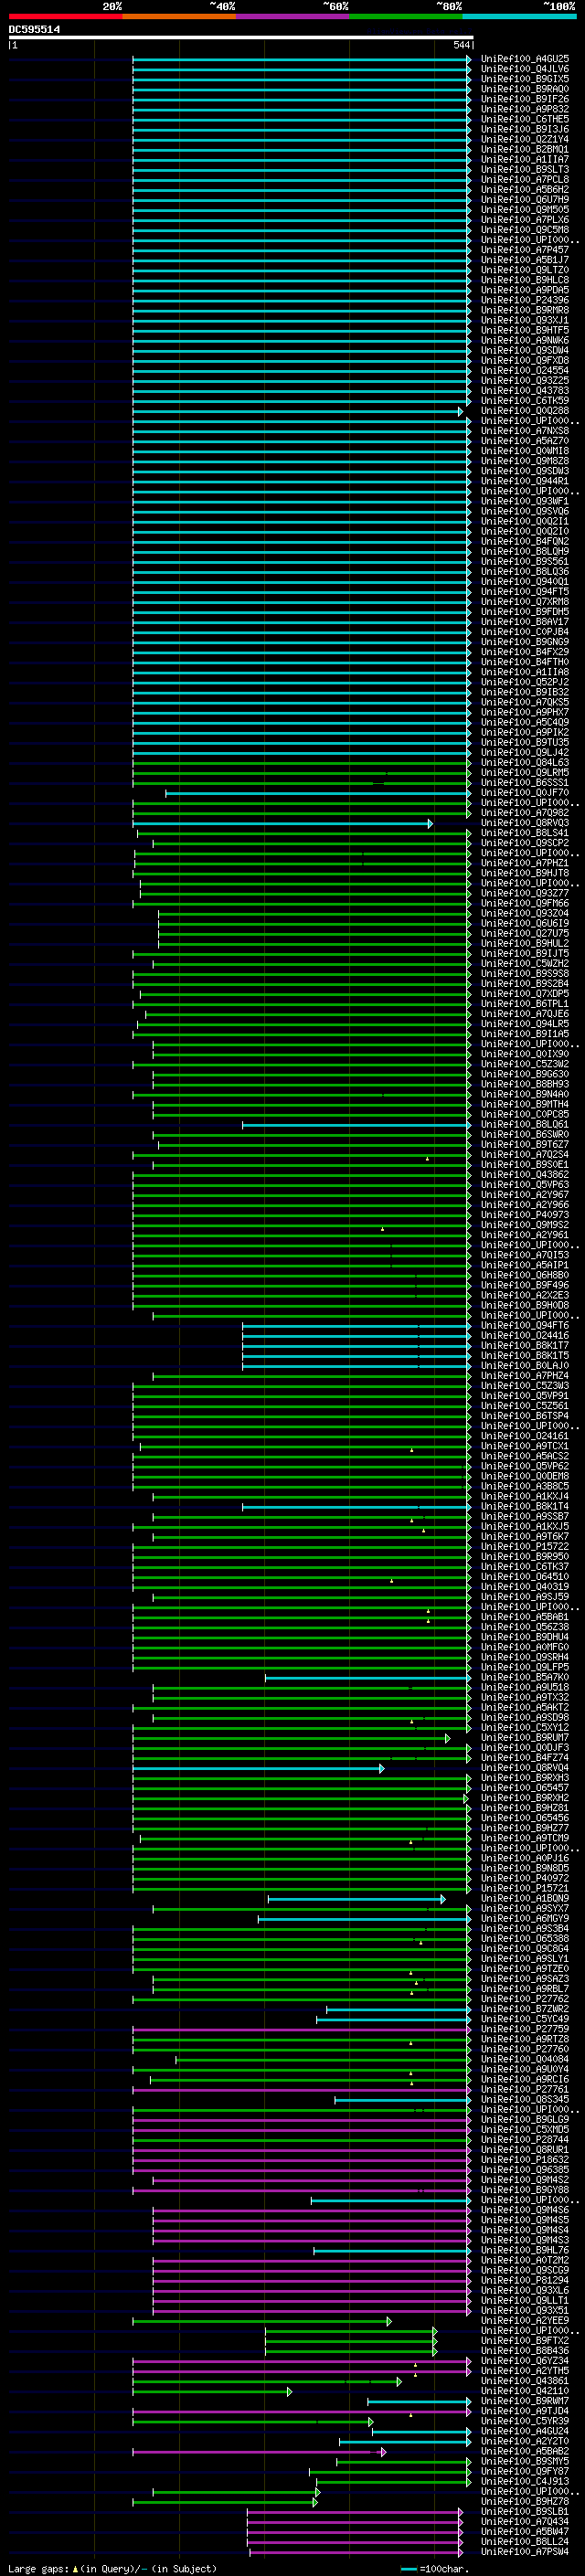Click the white query length bar
The image size is (585, 2576).
point(240,37)
